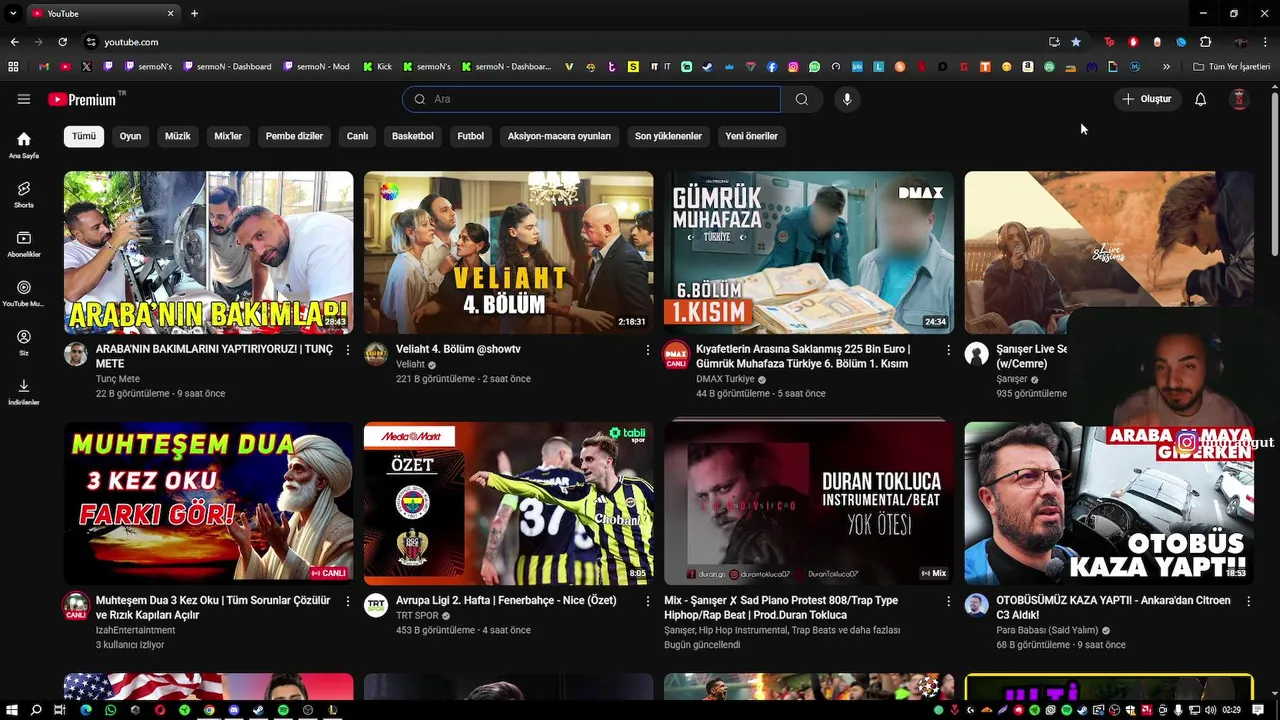Screen dimensions: 1280x720
Task: Select the Müzik category chip
Action: tap(178, 136)
